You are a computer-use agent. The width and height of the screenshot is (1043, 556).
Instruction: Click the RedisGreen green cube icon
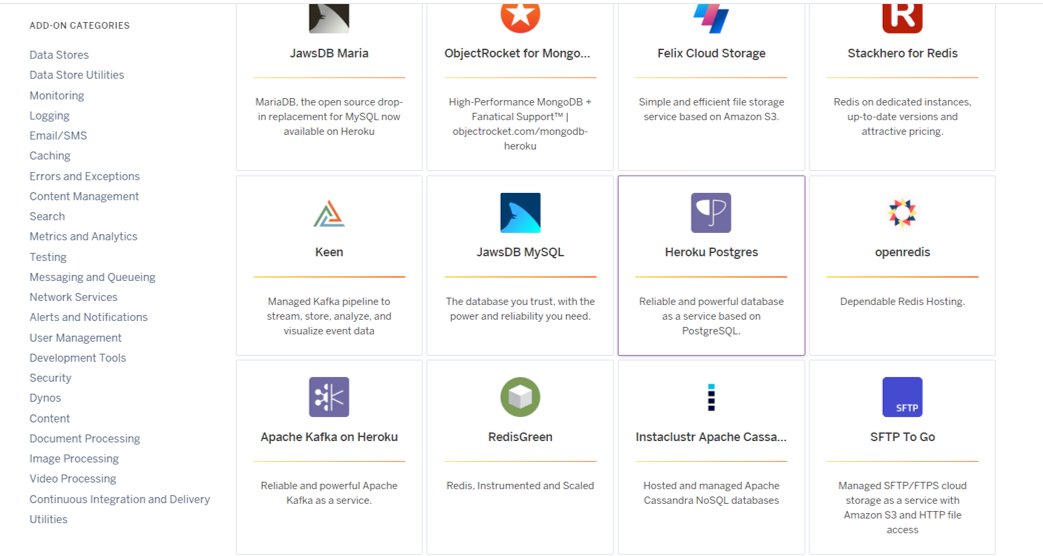coord(520,397)
